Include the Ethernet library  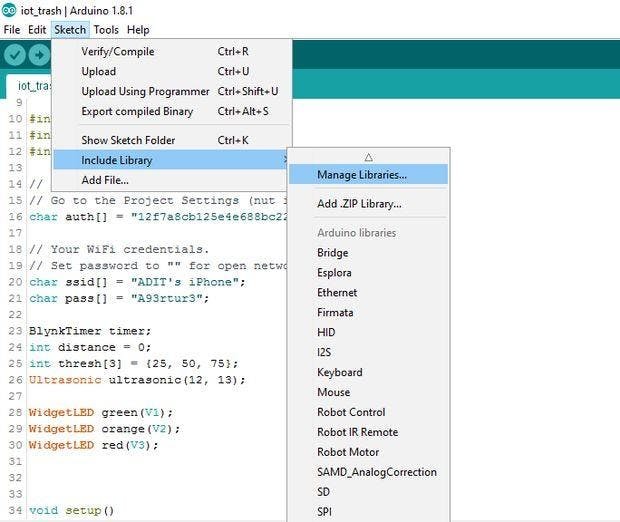(x=369, y=293)
